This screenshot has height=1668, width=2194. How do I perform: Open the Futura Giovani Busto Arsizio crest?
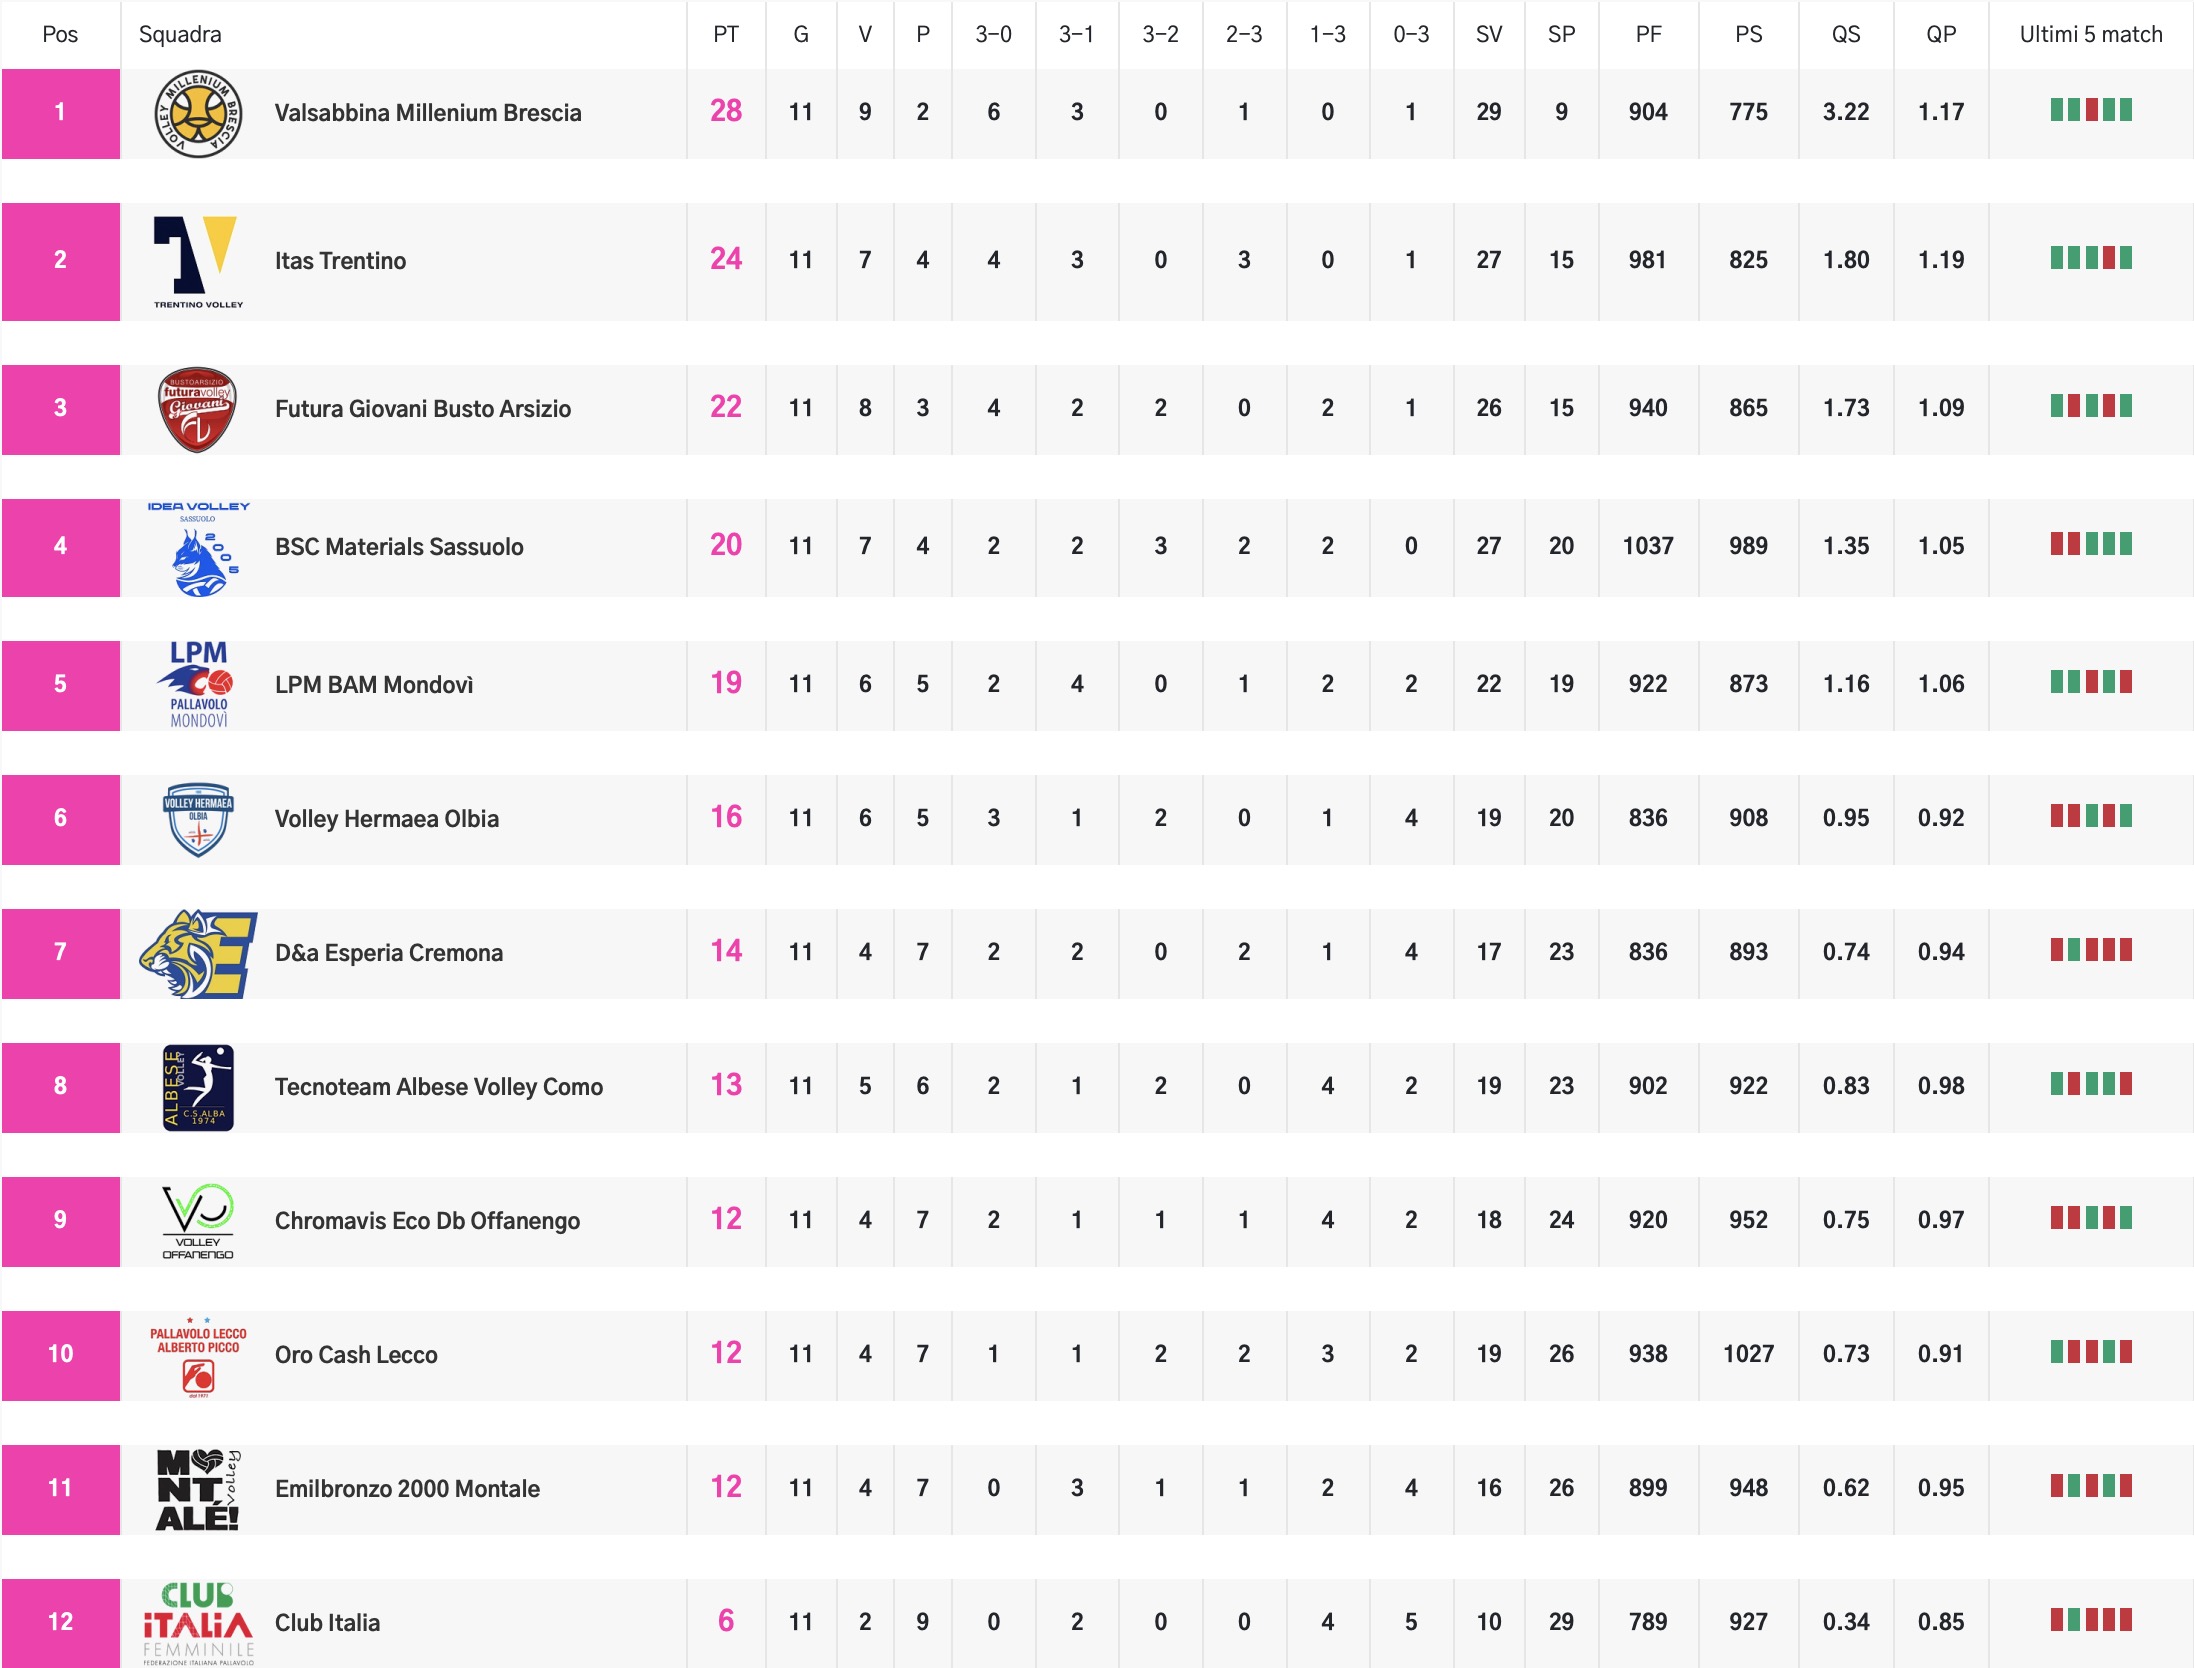pos(198,409)
